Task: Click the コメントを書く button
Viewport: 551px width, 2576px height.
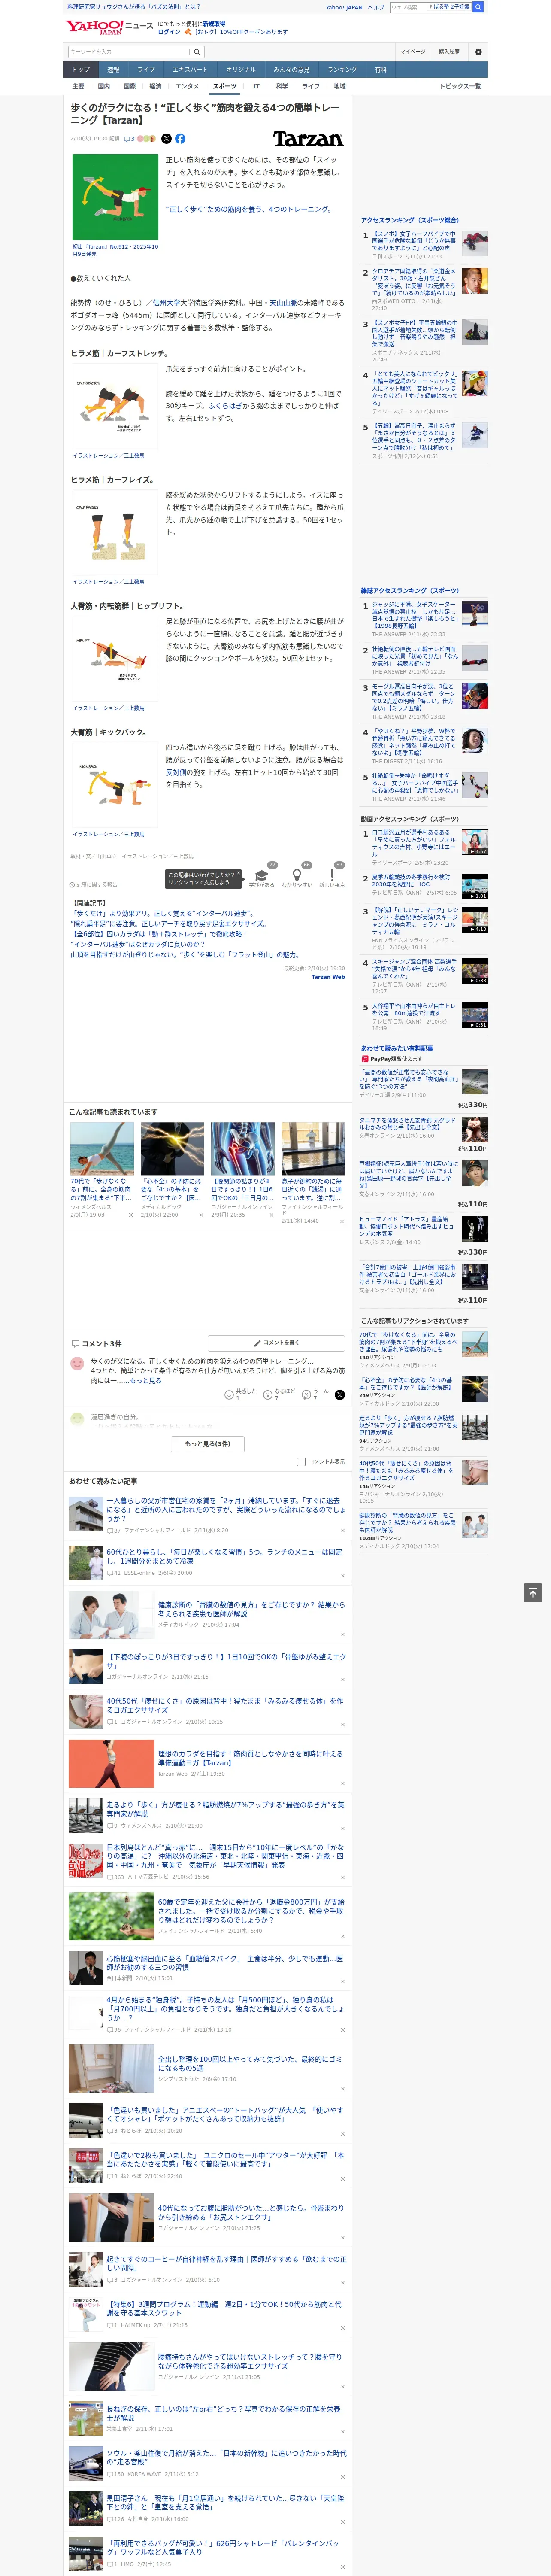Action: coord(275,1342)
